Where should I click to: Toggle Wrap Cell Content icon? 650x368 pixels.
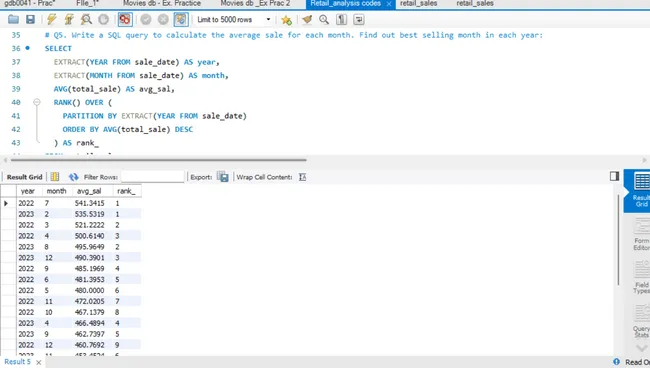click(302, 177)
